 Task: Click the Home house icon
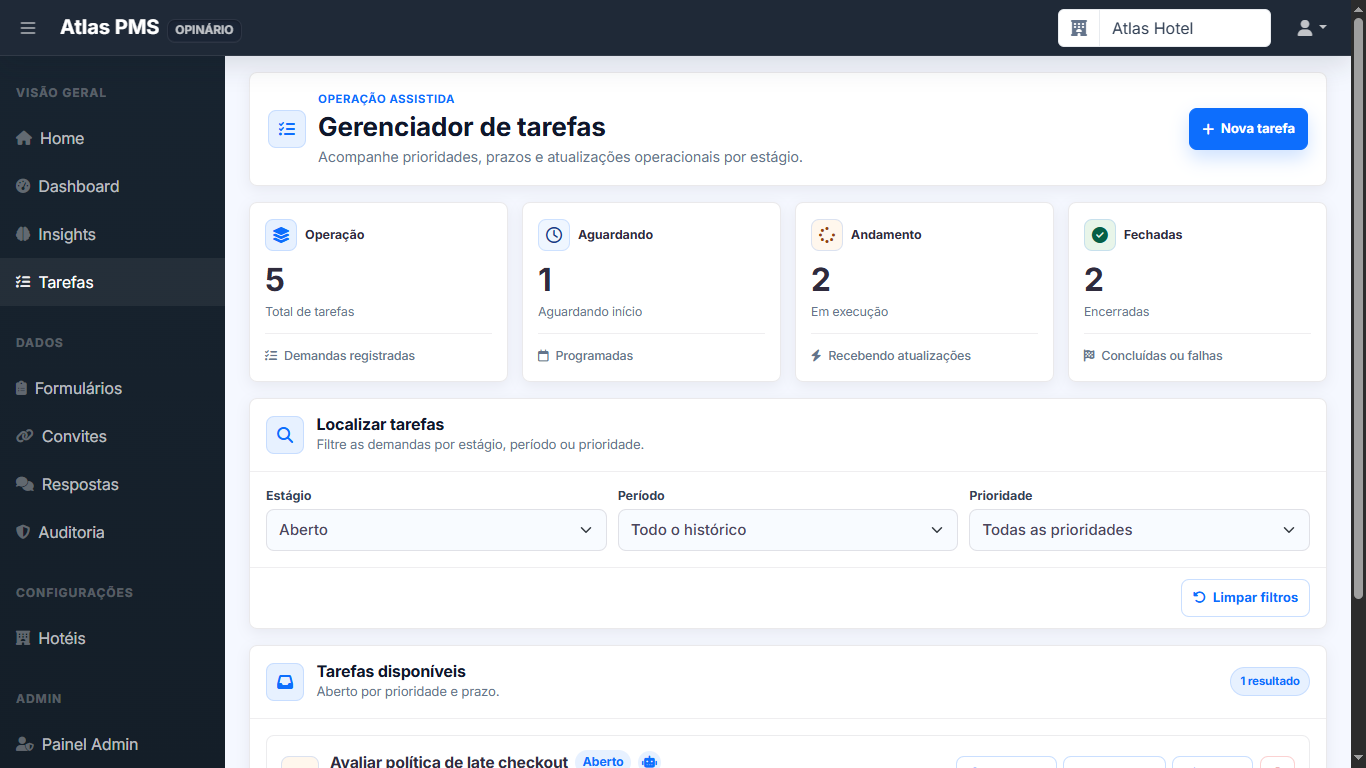pos(25,138)
